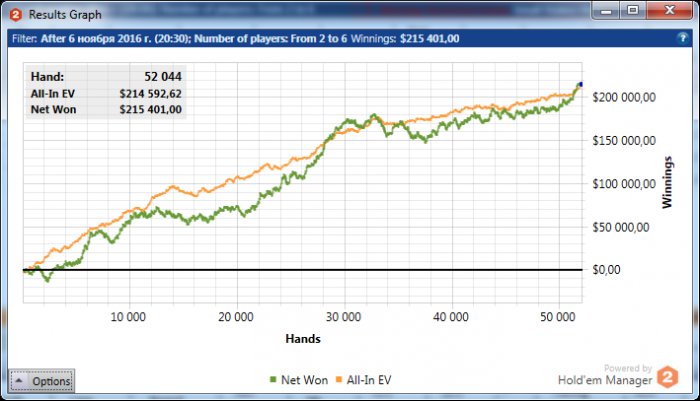The image size is (700, 401).
Task: Click the 50 000 hands axis label
Action: 558,317
